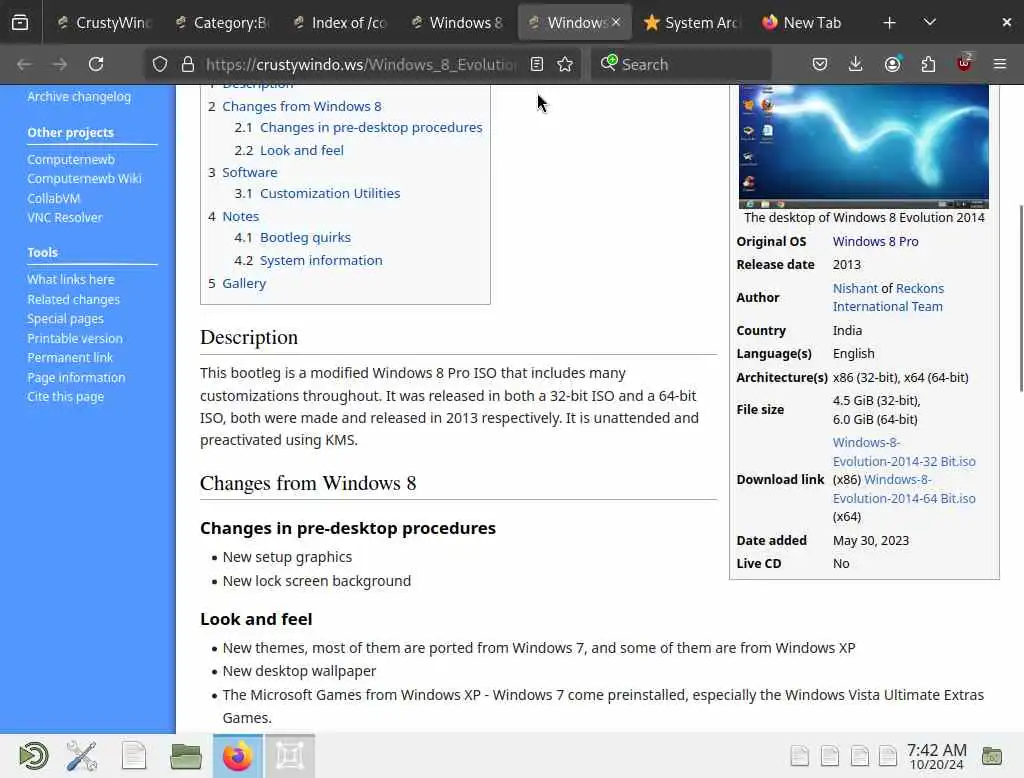Jump to Bootleg quirks contents entry
The height and width of the screenshot is (778, 1024).
(x=305, y=237)
